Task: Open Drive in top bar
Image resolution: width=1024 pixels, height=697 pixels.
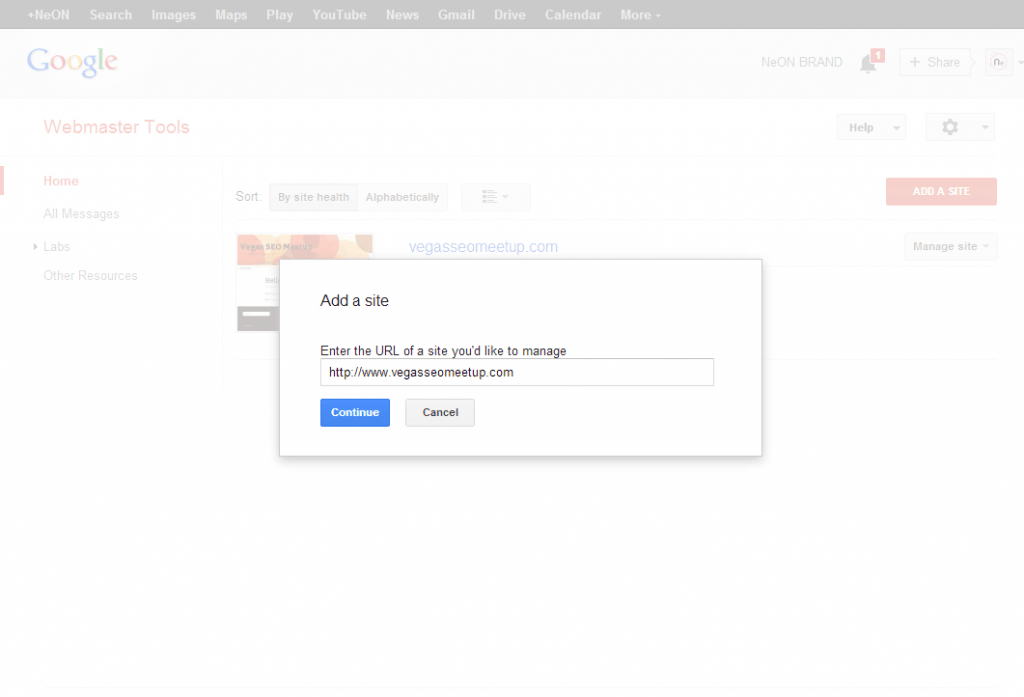Action: [x=509, y=14]
